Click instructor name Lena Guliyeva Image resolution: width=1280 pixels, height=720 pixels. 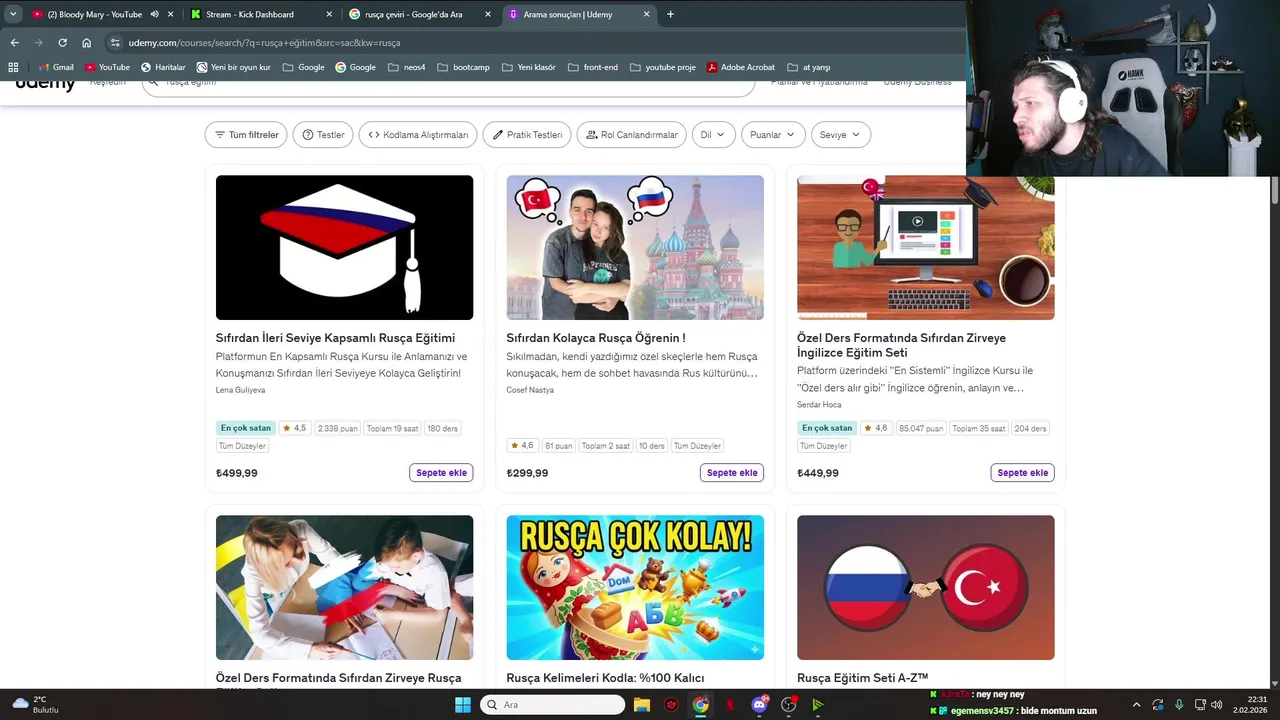pos(240,390)
